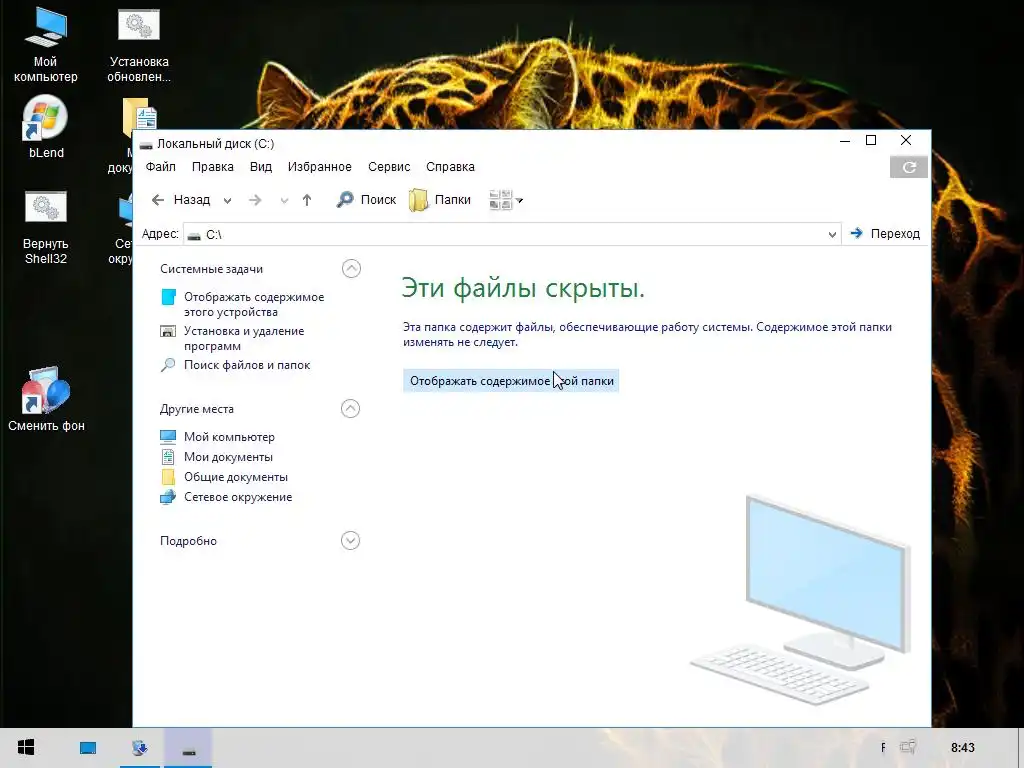The image size is (1024, 768).
Task: Click the clock showing 8:43
Action: coord(963,748)
